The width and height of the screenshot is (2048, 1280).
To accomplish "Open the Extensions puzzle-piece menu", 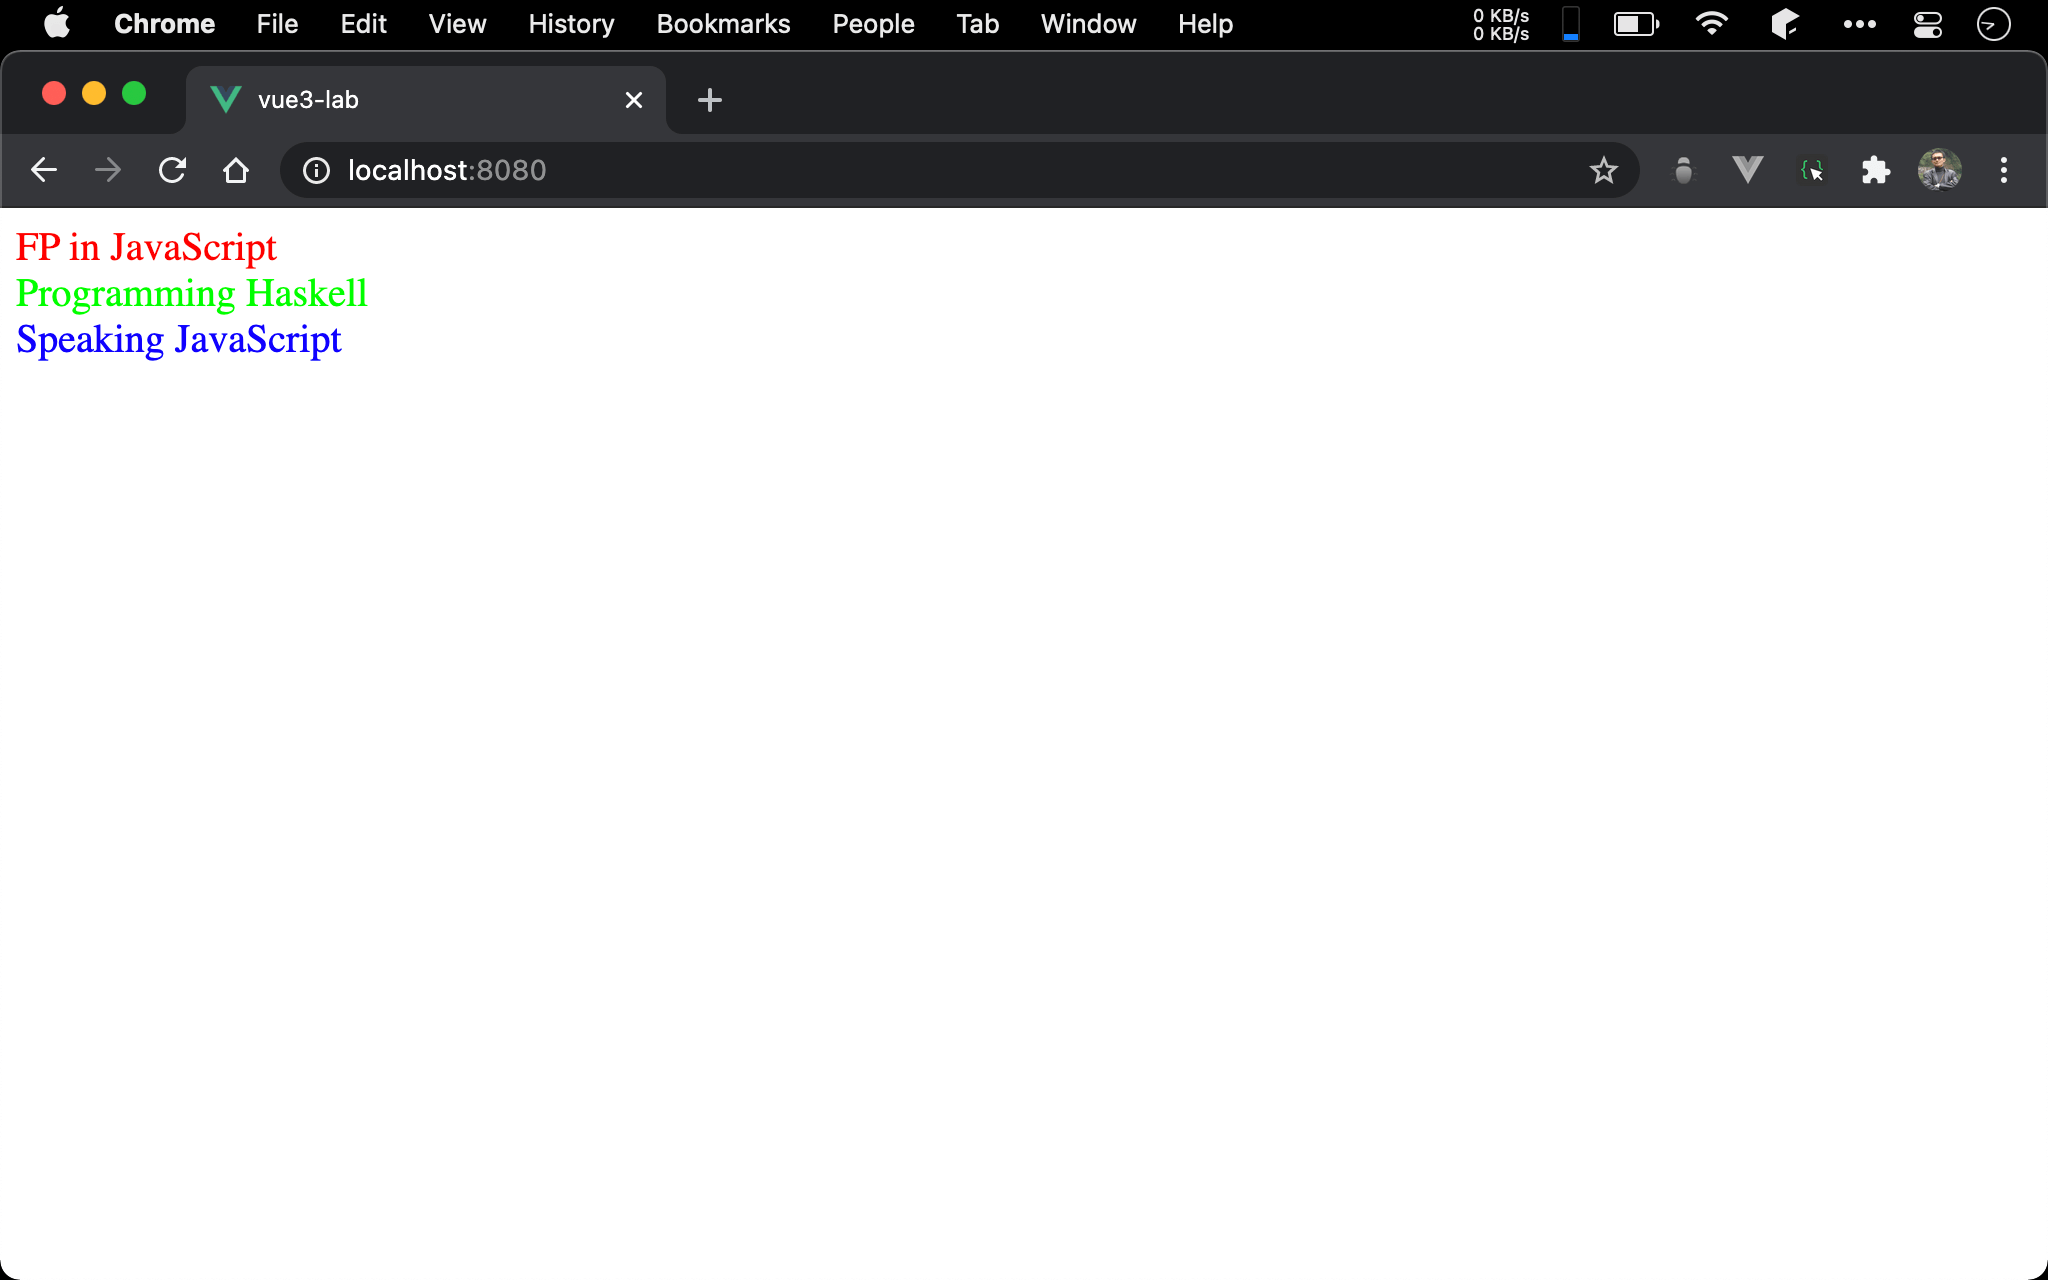I will click(1875, 170).
